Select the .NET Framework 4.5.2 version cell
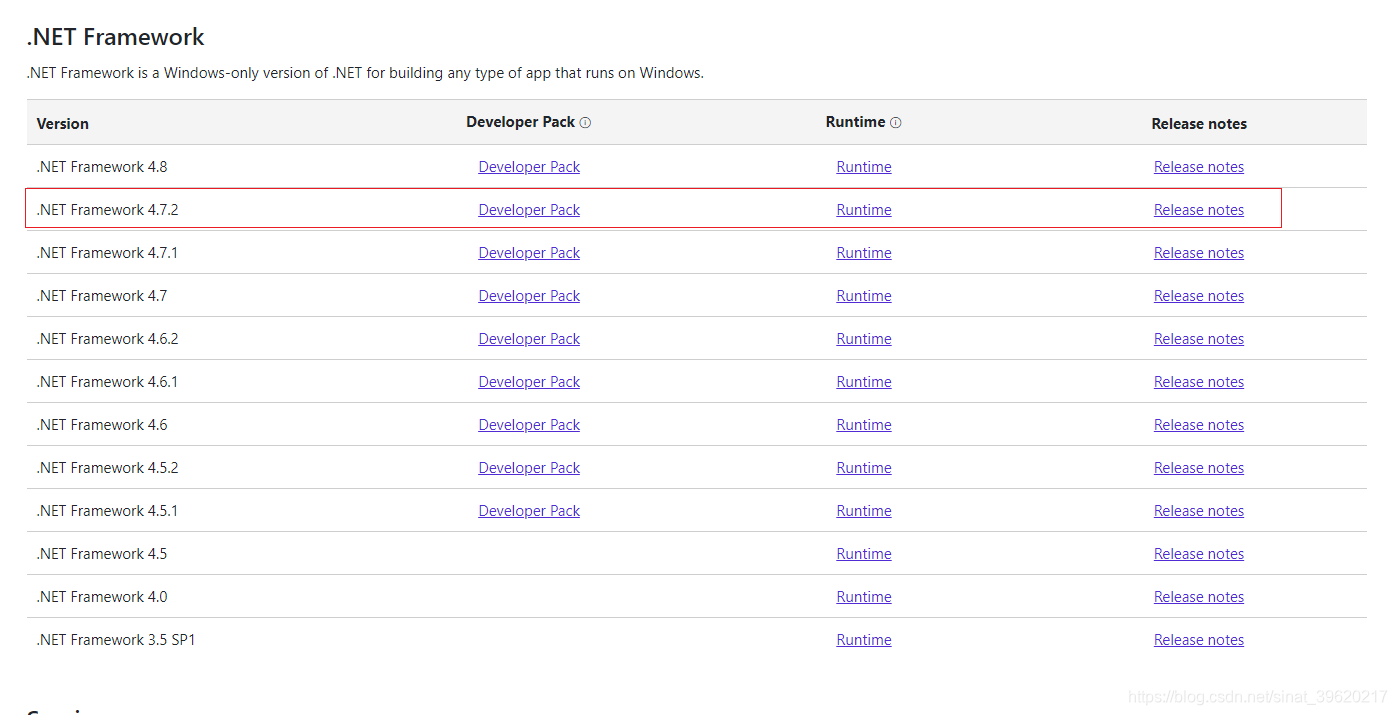The image size is (1397, 715). [x=107, y=468]
